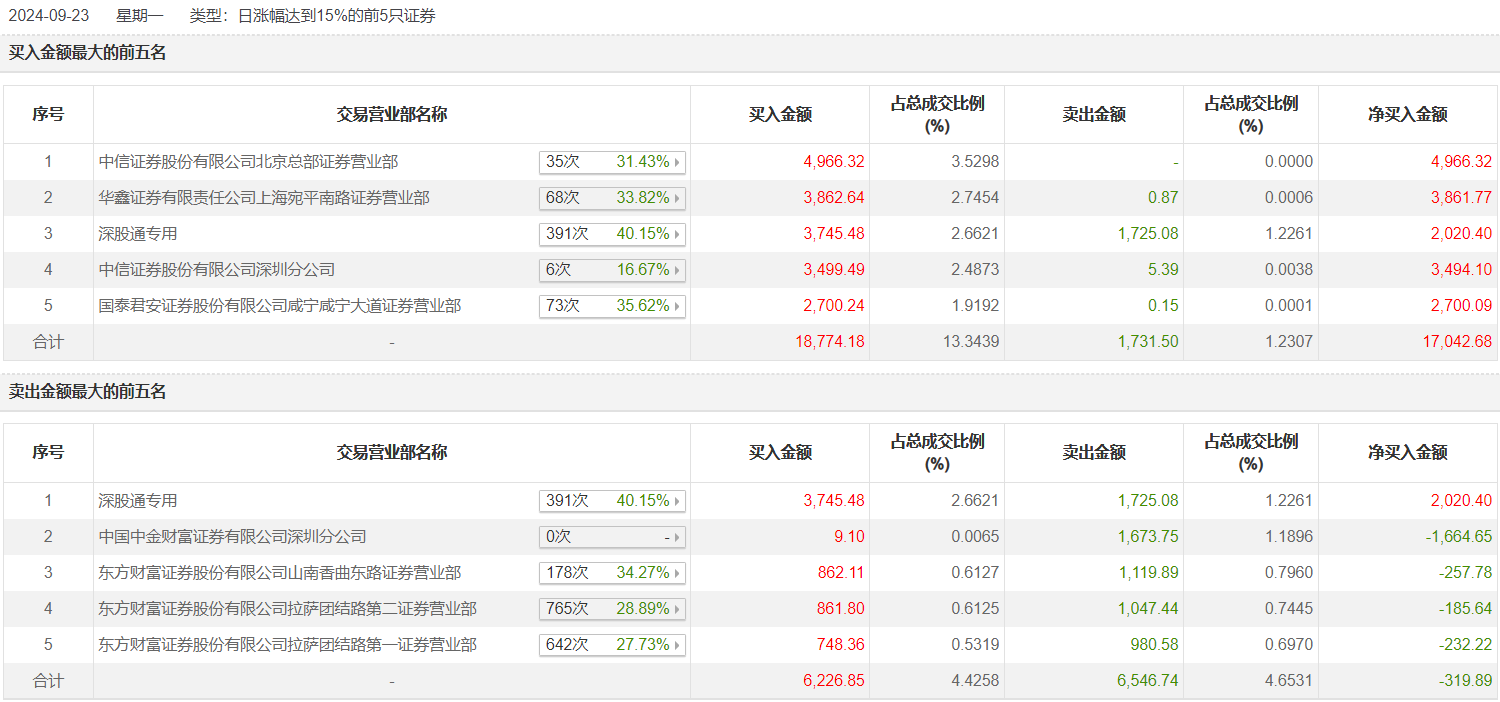This screenshot has width=1500, height=702.
Task: Click the small arrow beside 16.67%
Action: tap(678, 270)
